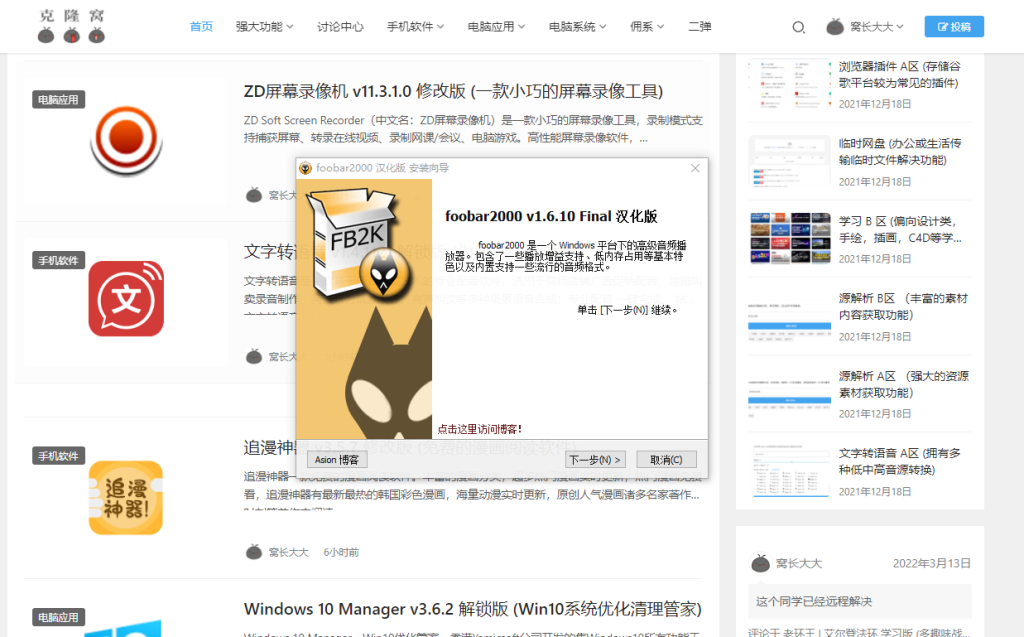Click author avatar beside 6小时前 timestamp
The width and height of the screenshot is (1024, 637).
tap(254, 552)
